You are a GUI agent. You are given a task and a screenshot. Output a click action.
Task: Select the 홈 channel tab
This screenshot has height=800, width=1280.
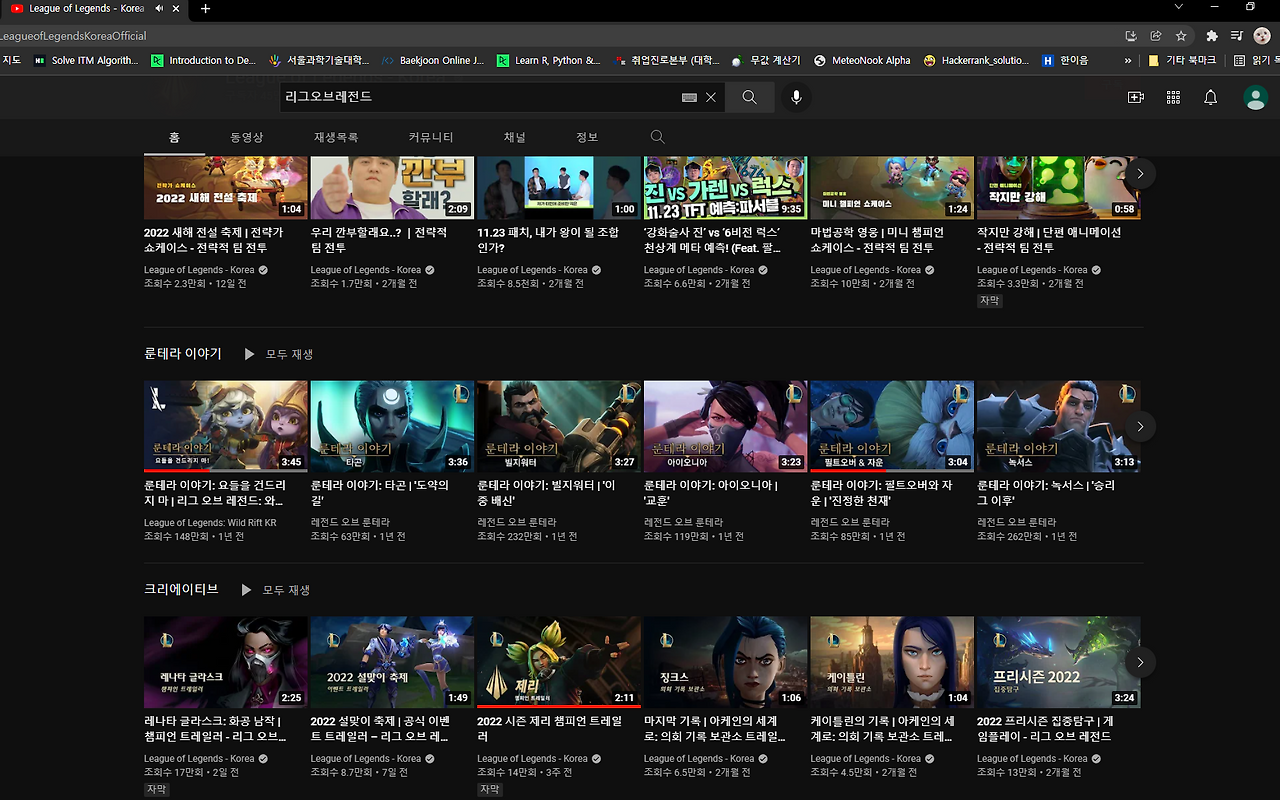click(174, 137)
